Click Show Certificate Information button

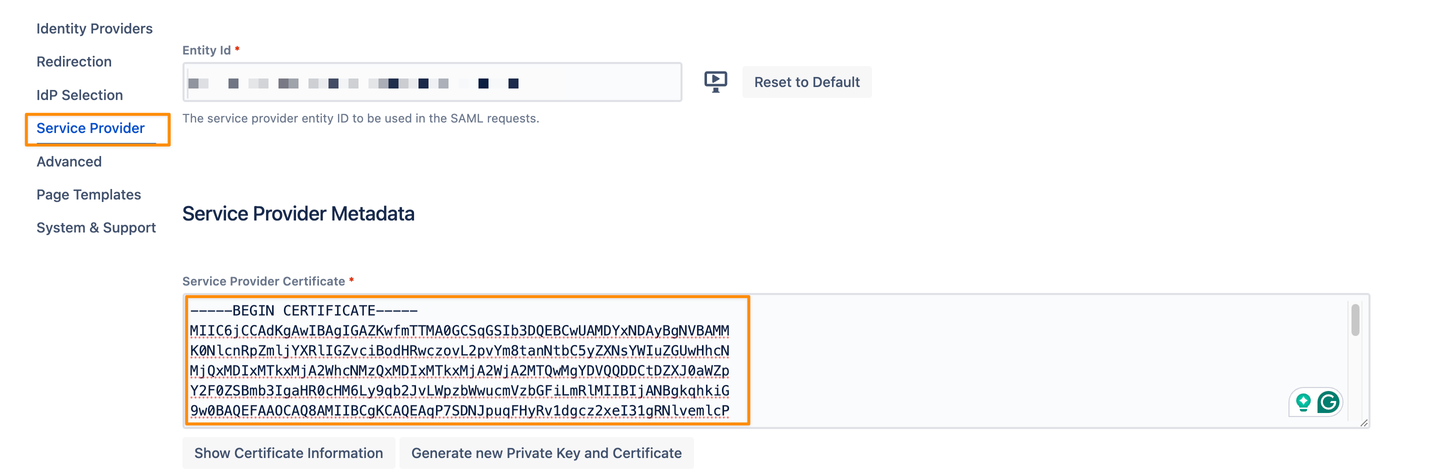(288, 453)
